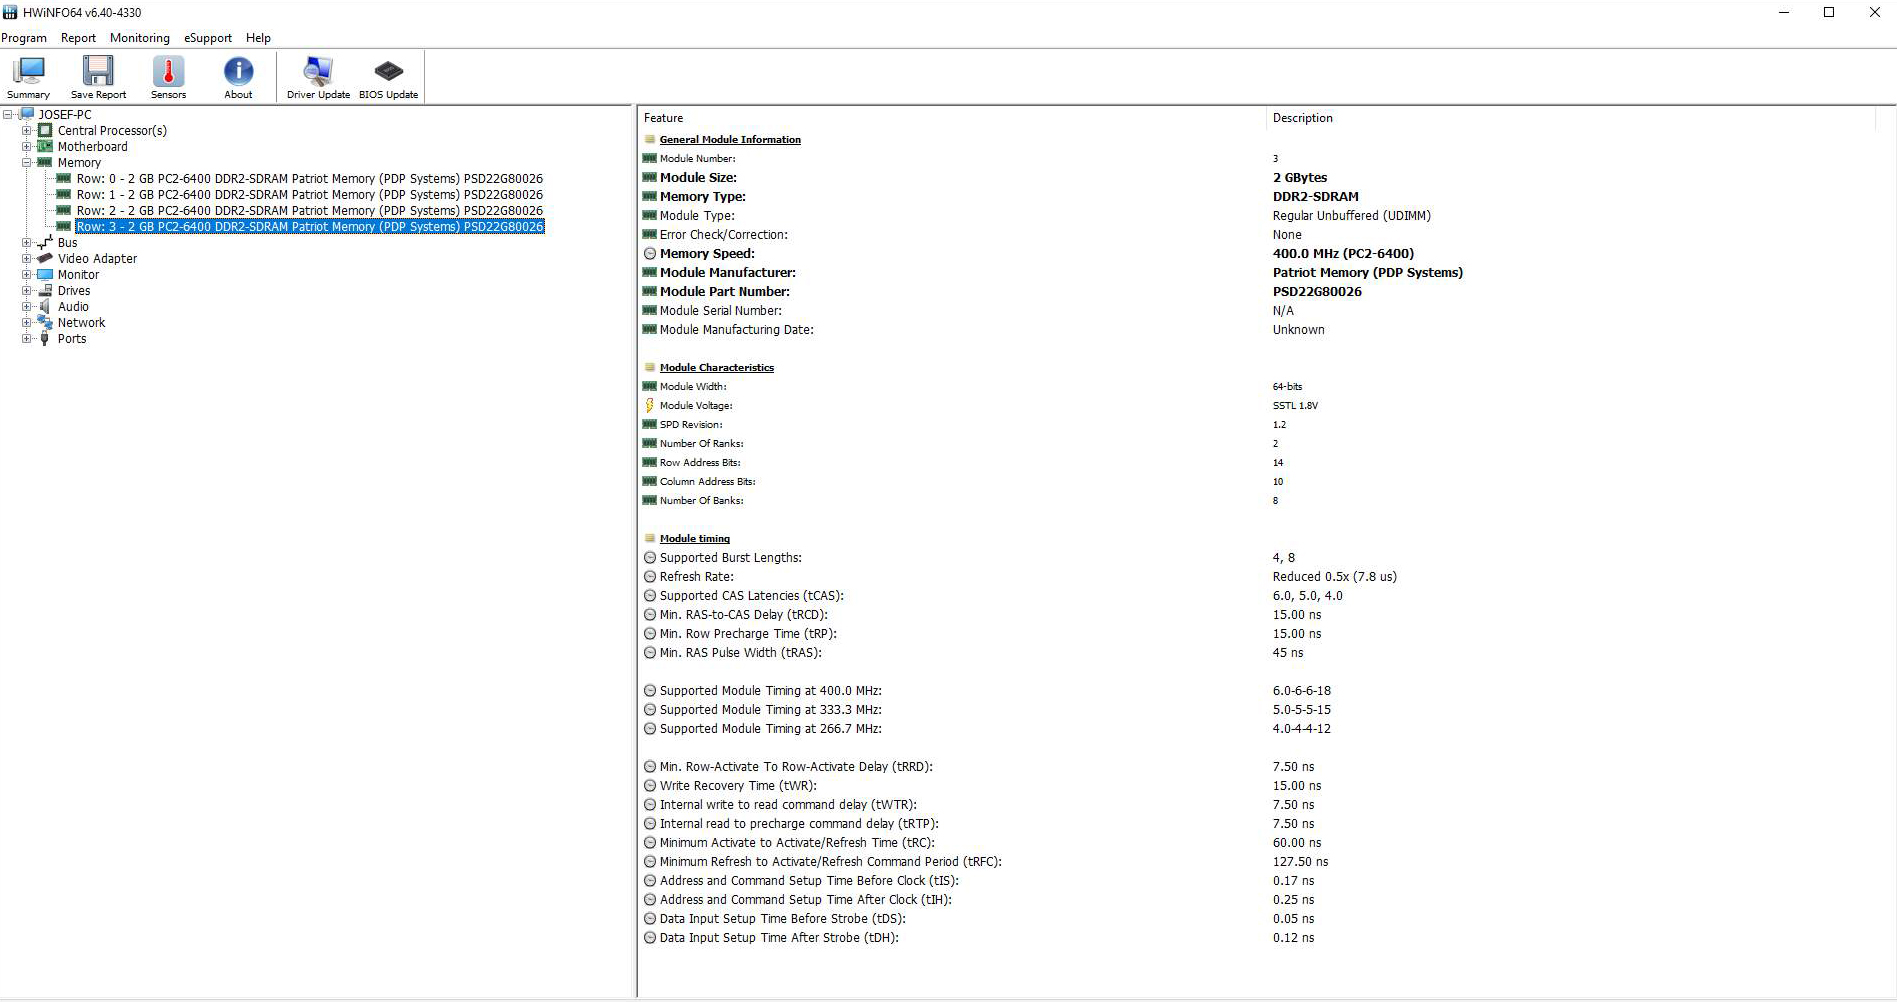Image resolution: width=1897 pixels, height=1002 pixels.
Task: Open the Summary toolbar icon
Action: tap(28, 76)
